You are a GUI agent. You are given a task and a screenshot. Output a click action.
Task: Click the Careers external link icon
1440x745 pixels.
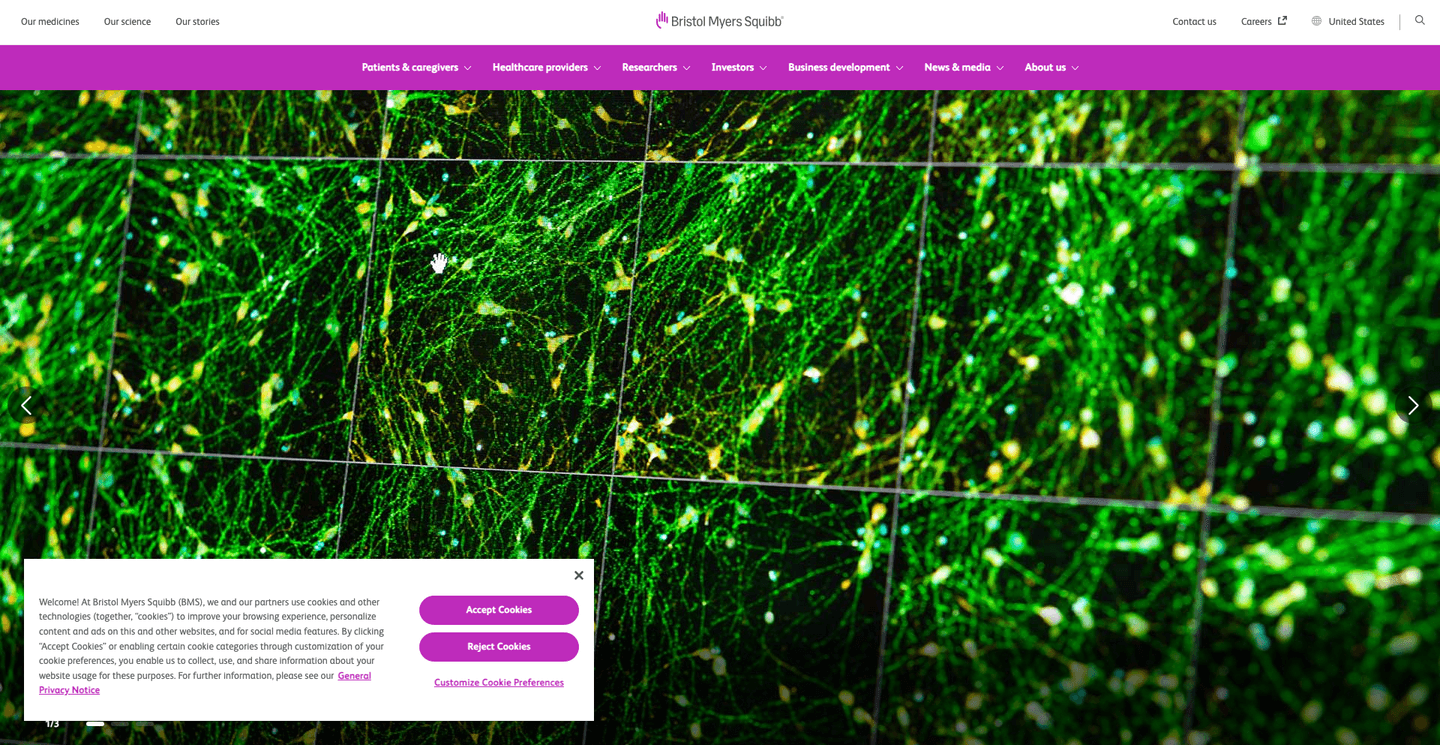[x=1283, y=19]
